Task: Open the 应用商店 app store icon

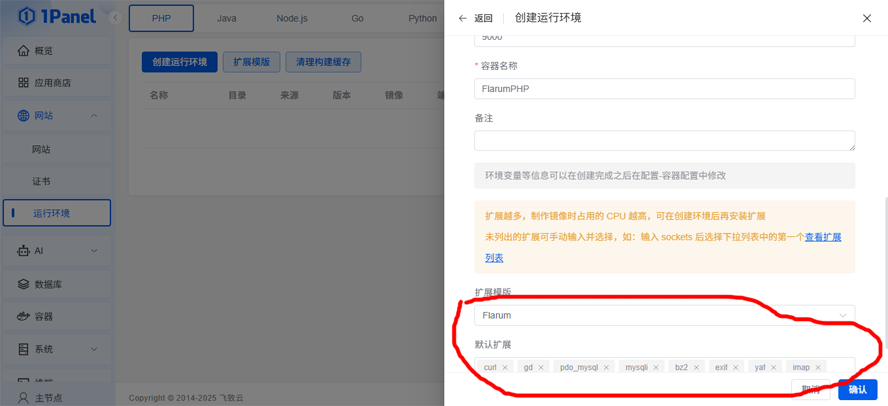Action: pos(23,83)
